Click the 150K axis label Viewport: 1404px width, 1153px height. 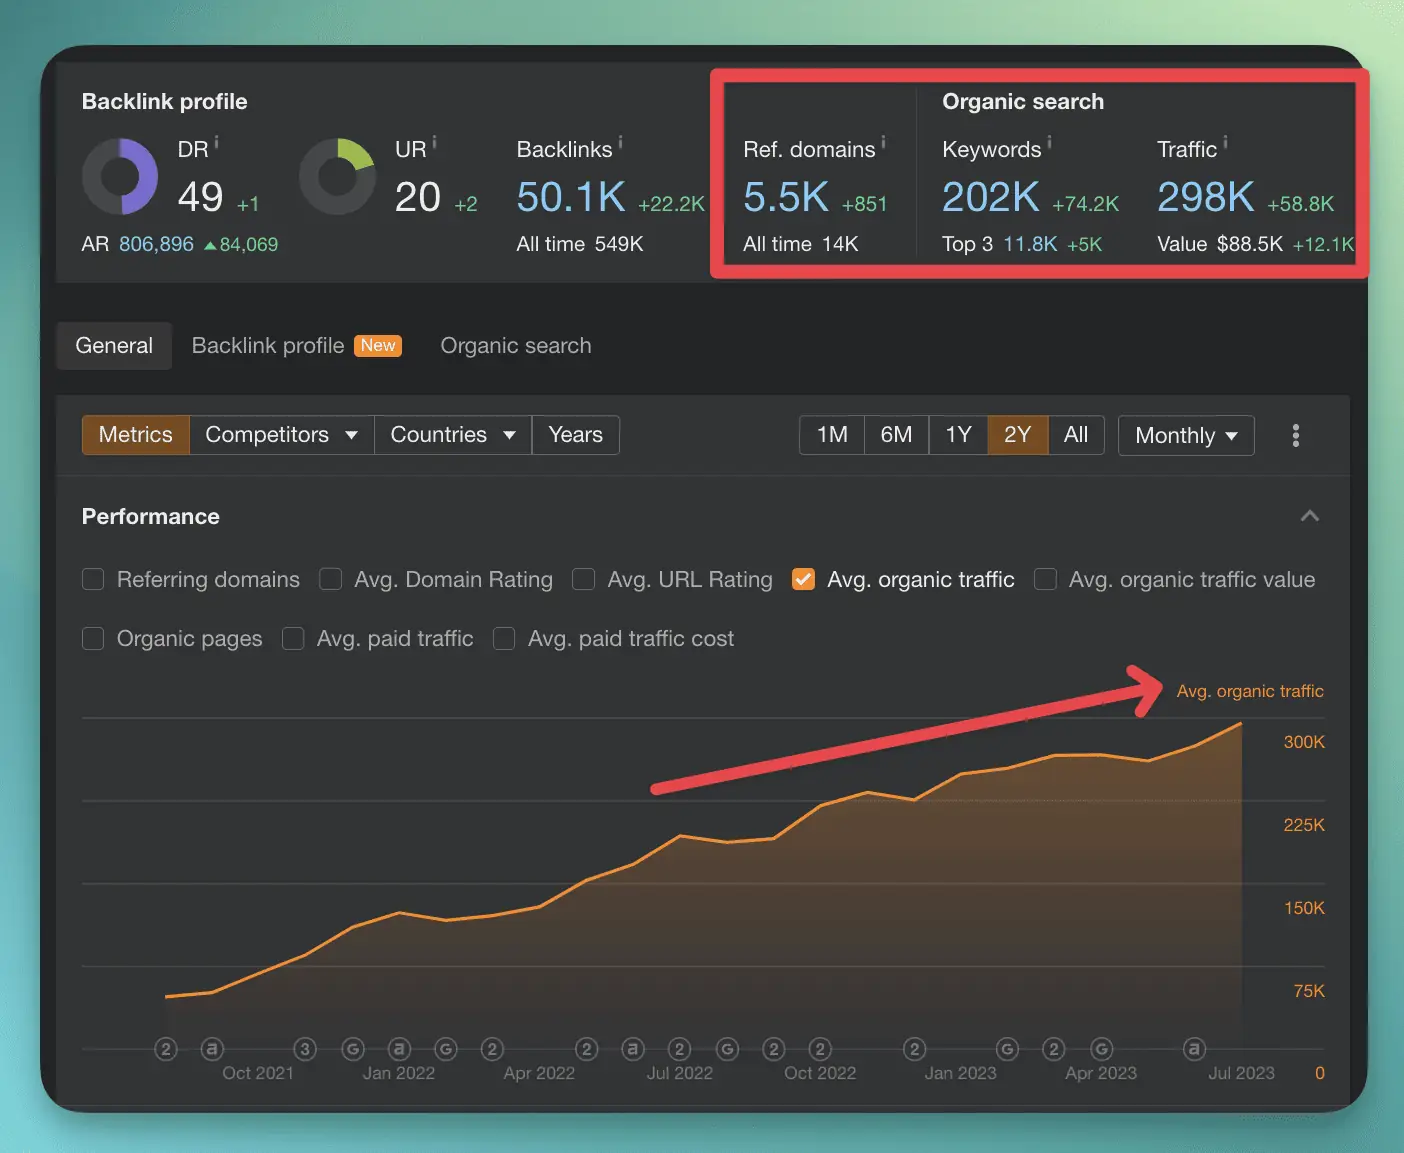coord(1304,908)
